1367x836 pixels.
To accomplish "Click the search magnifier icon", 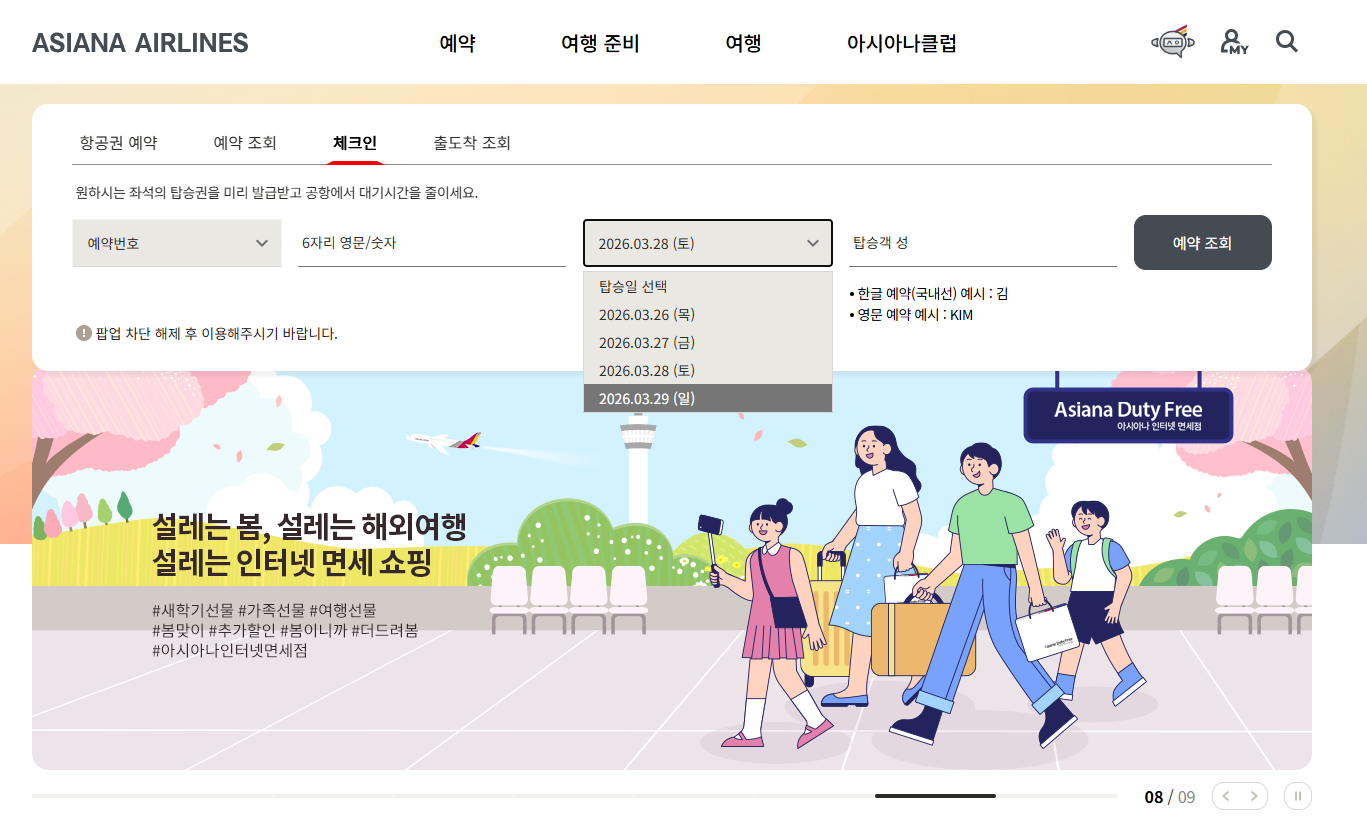I will coord(1287,42).
